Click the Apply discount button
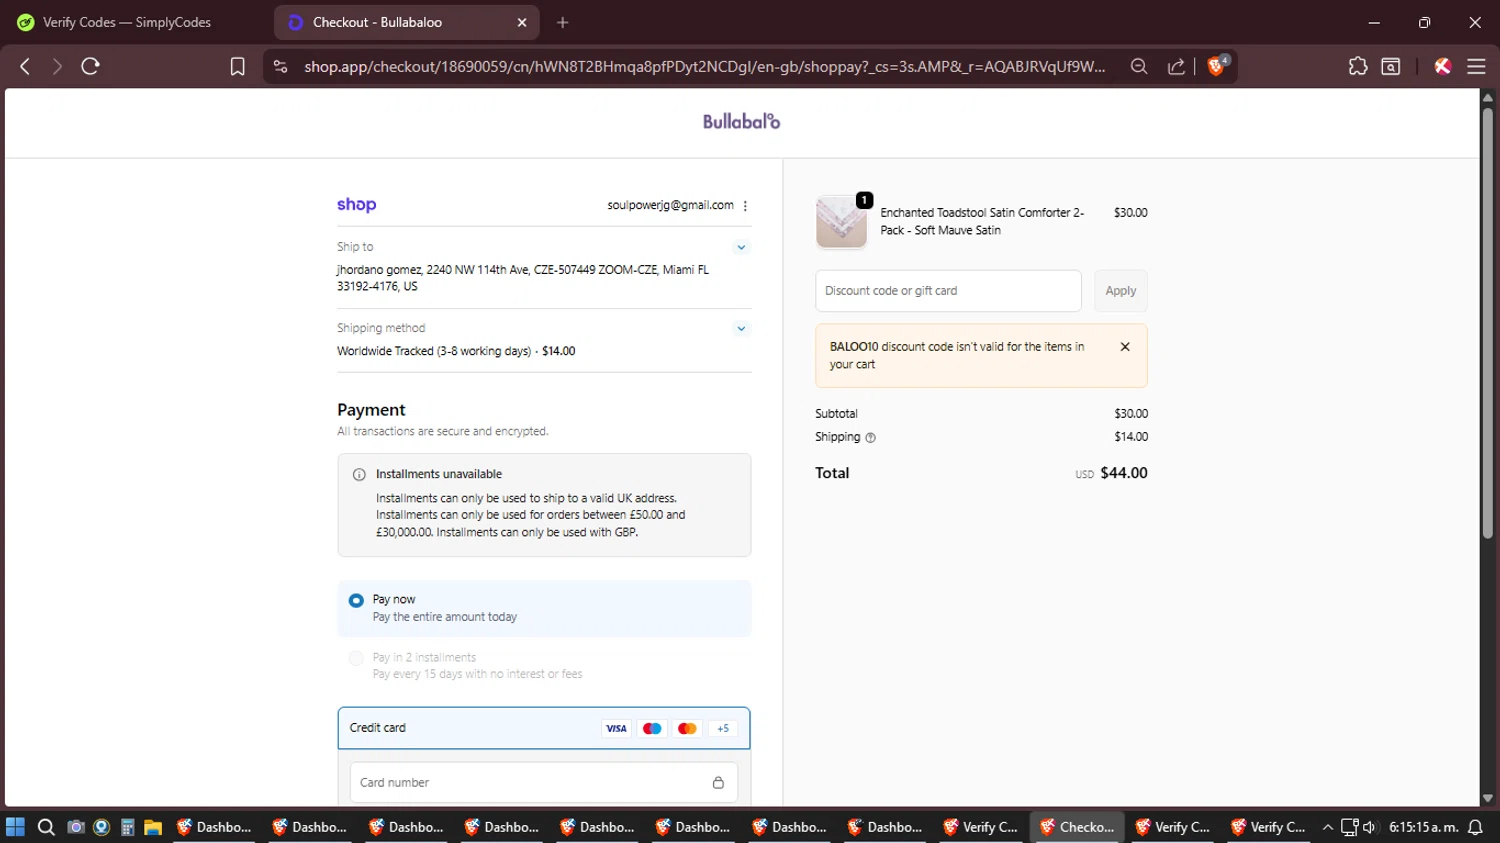 coord(1120,291)
